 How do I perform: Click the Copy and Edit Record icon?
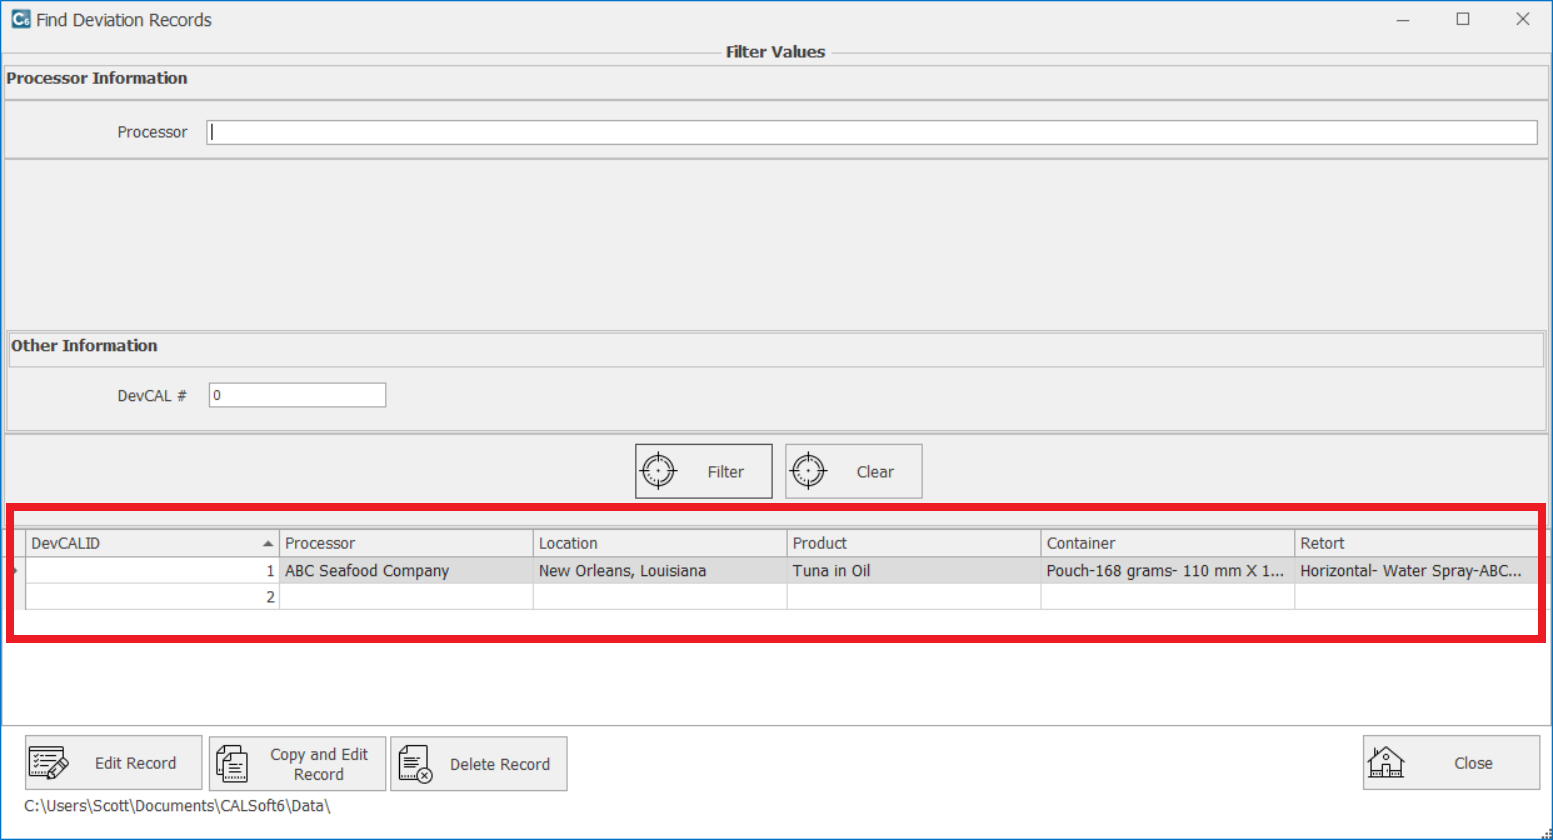(x=232, y=763)
